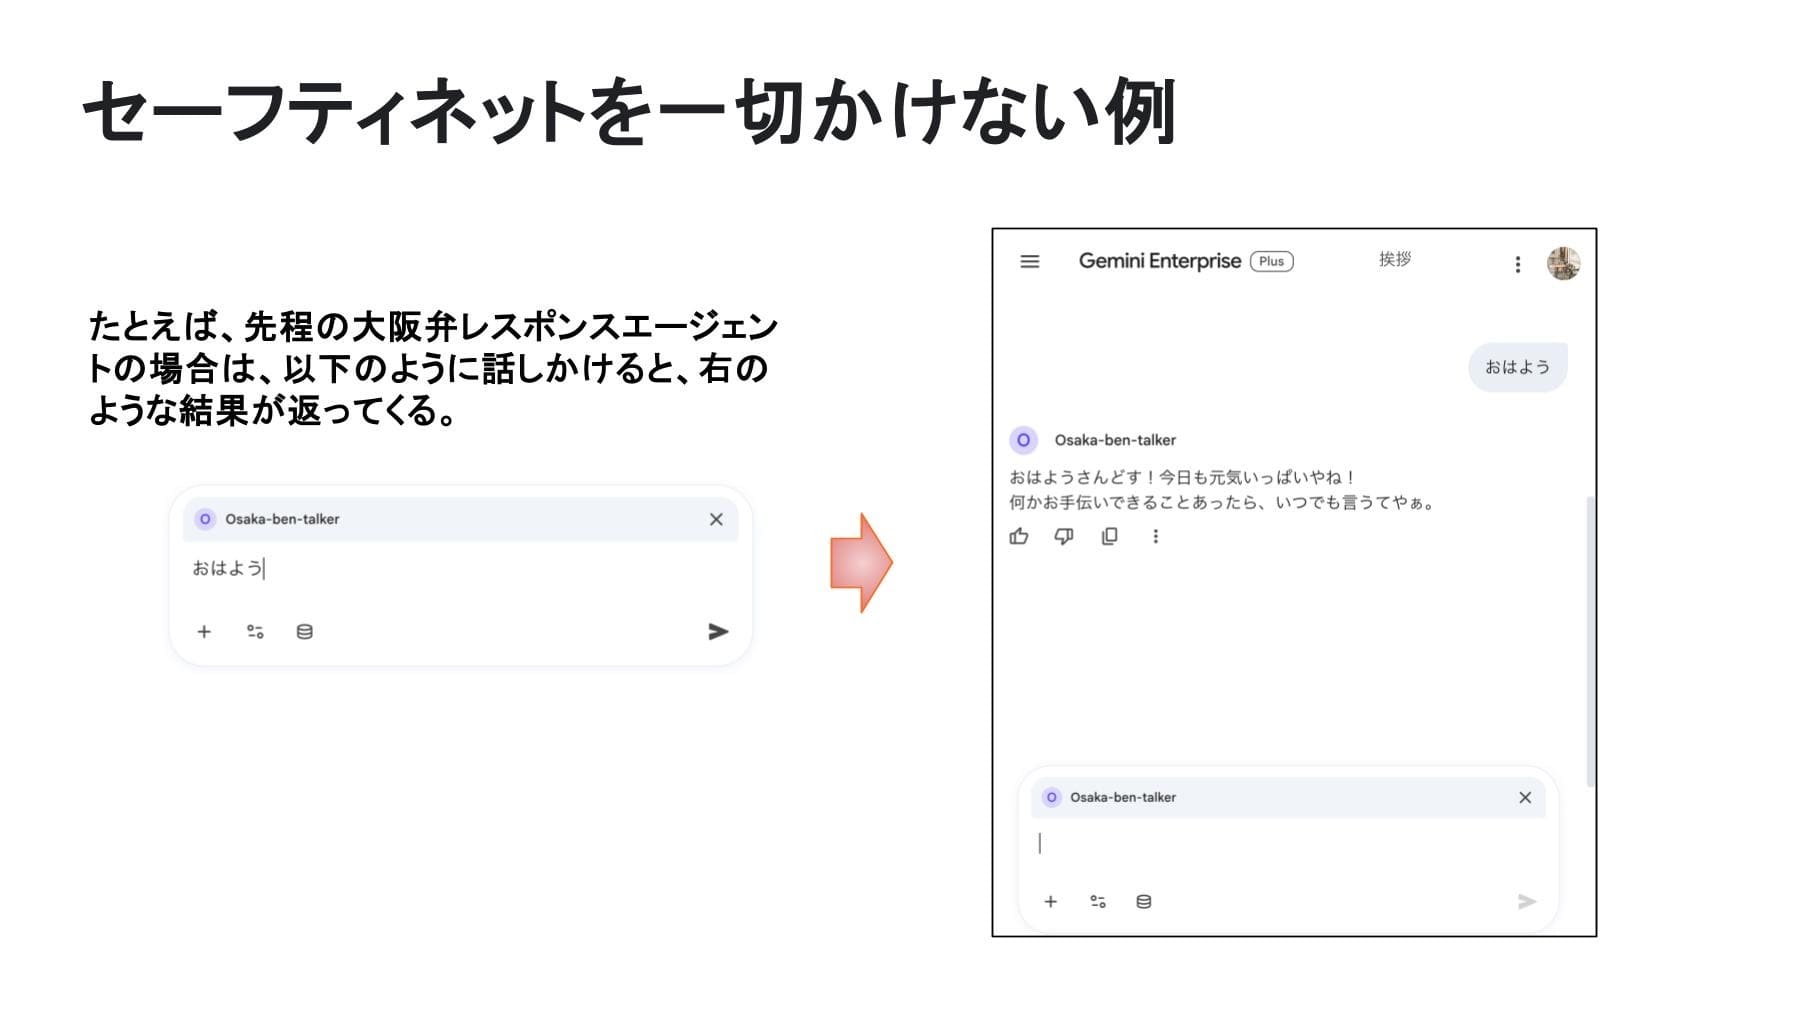Click the conversation title 挨拶
1800x1013 pixels.
click(1395, 260)
